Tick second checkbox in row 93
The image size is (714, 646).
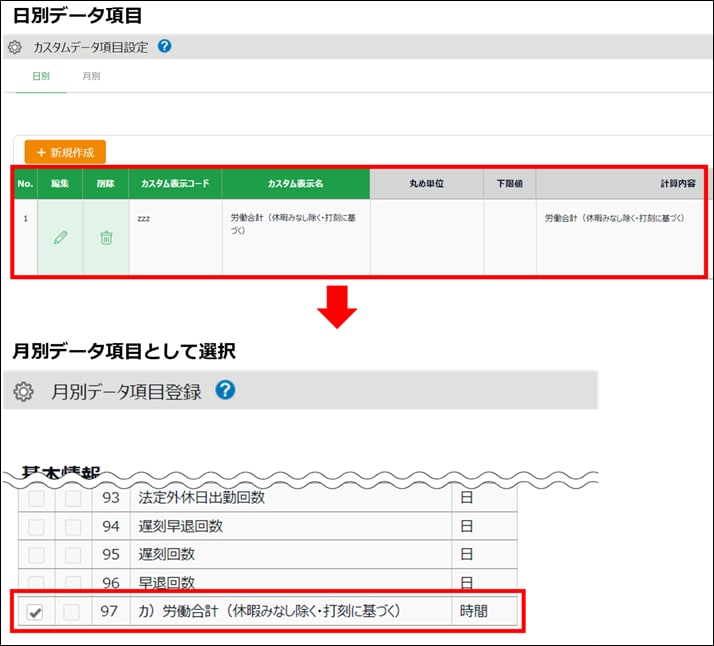click(73, 498)
